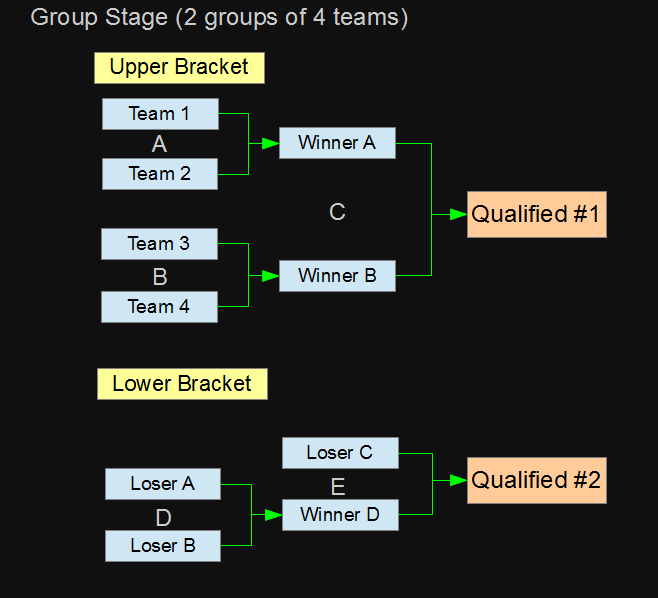This screenshot has height=598, width=658.
Task: Click match label A between teams
Action: click(x=159, y=145)
